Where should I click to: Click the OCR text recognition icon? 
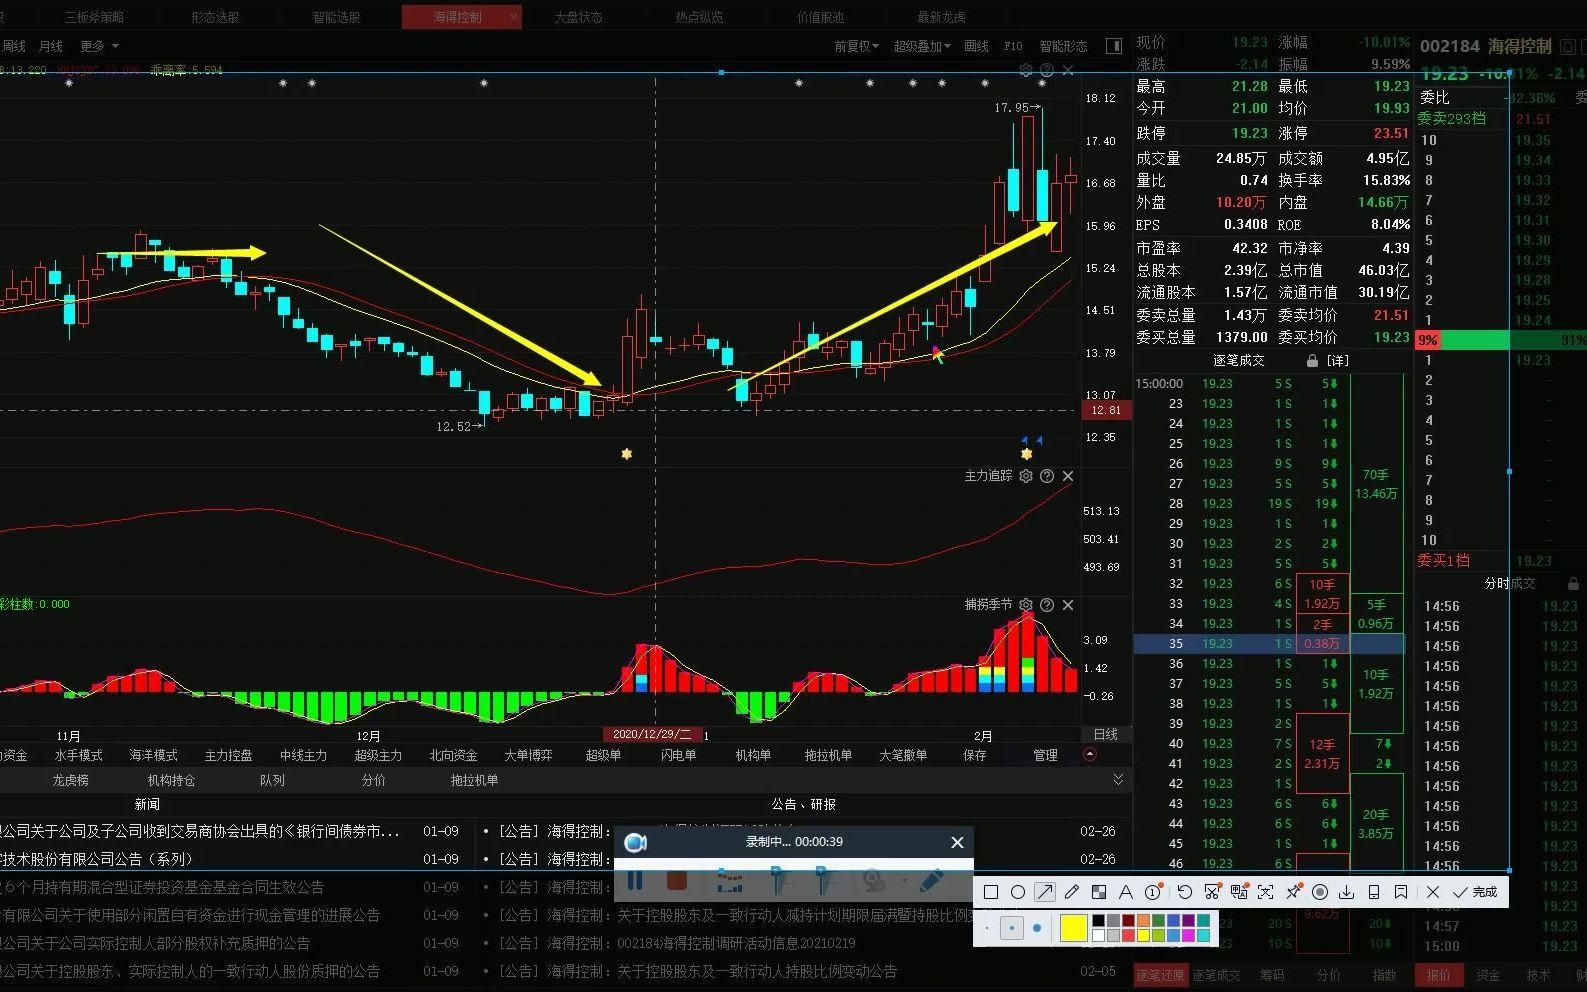click(x=1266, y=892)
